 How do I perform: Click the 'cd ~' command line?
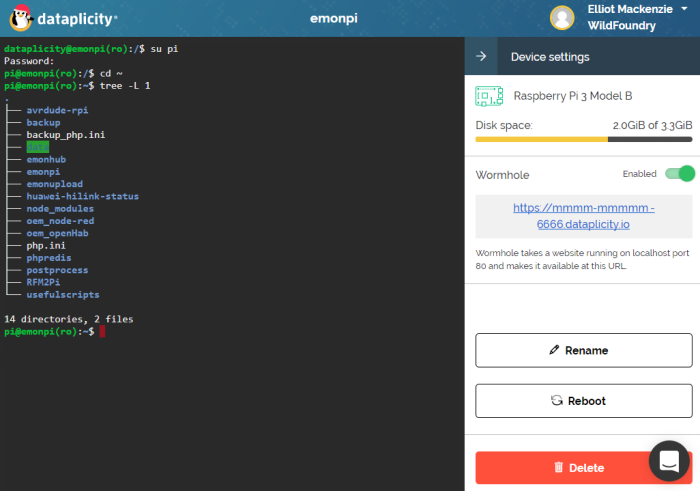pyautogui.click(x=111, y=73)
